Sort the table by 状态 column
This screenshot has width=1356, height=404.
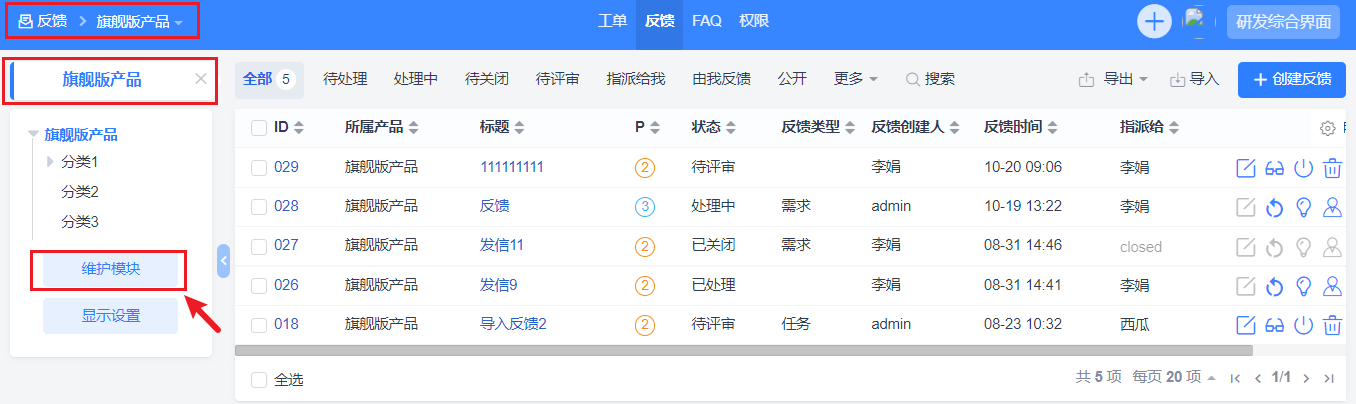pos(714,128)
